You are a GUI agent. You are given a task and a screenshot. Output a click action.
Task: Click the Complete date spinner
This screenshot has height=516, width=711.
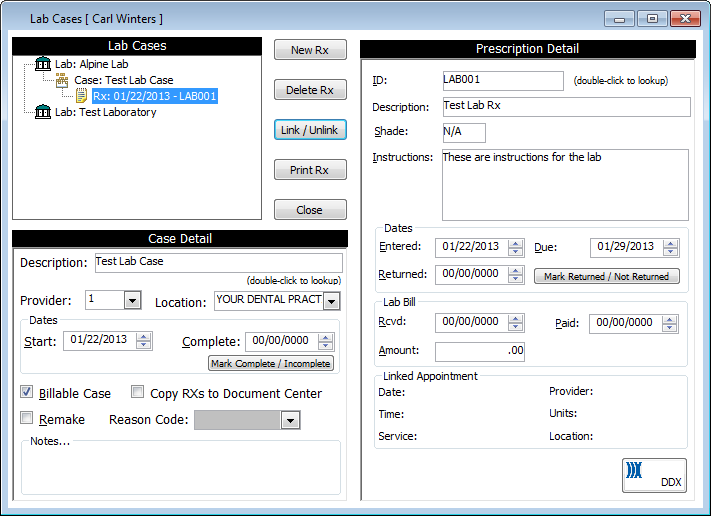pos(326,342)
